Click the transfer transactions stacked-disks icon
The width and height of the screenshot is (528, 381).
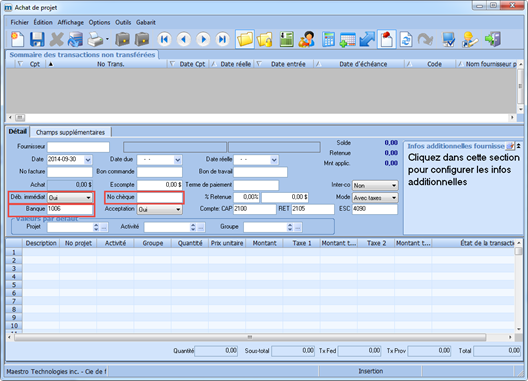[x=75, y=39]
